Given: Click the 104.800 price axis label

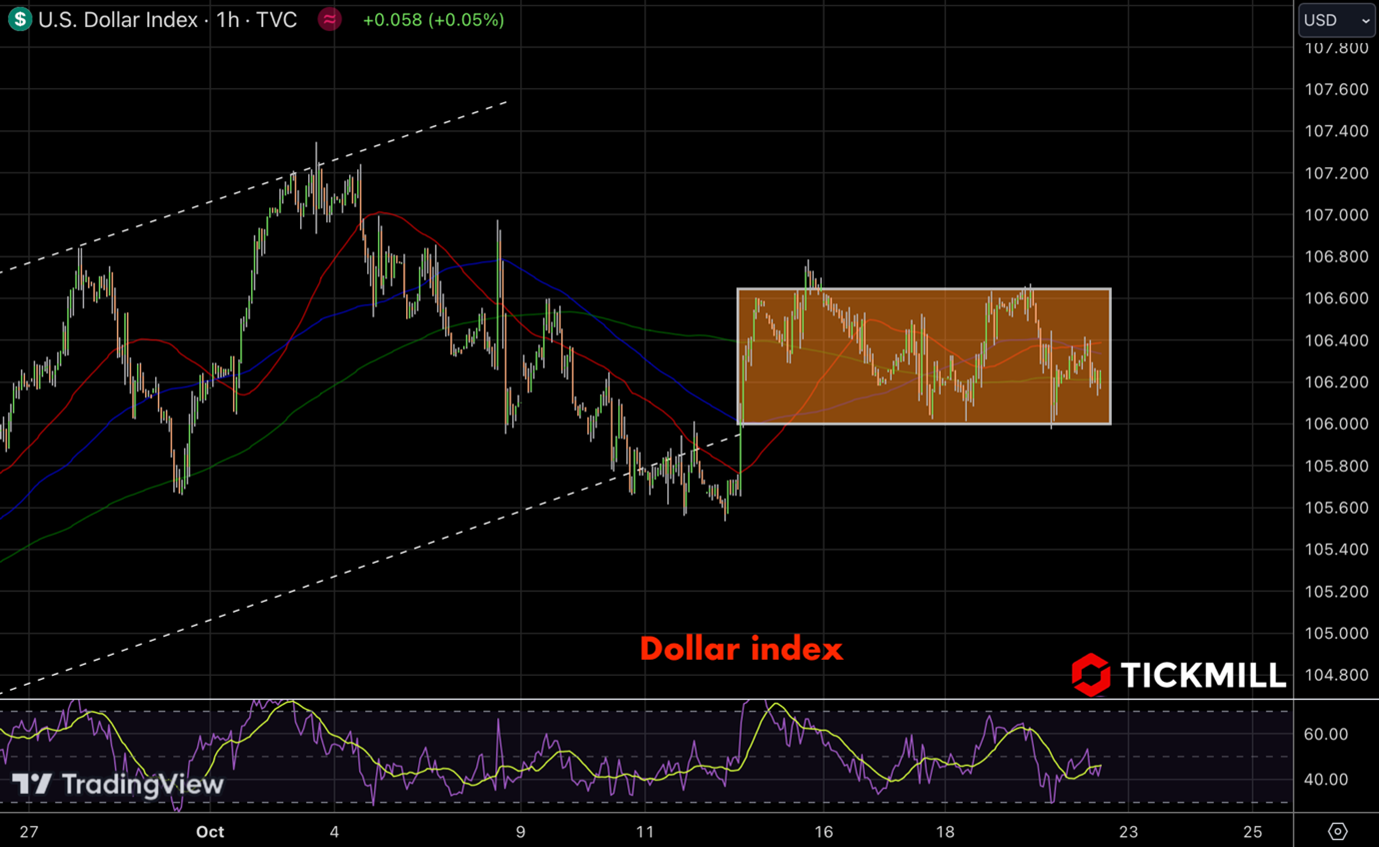Looking at the screenshot, I should point(1335,675).
